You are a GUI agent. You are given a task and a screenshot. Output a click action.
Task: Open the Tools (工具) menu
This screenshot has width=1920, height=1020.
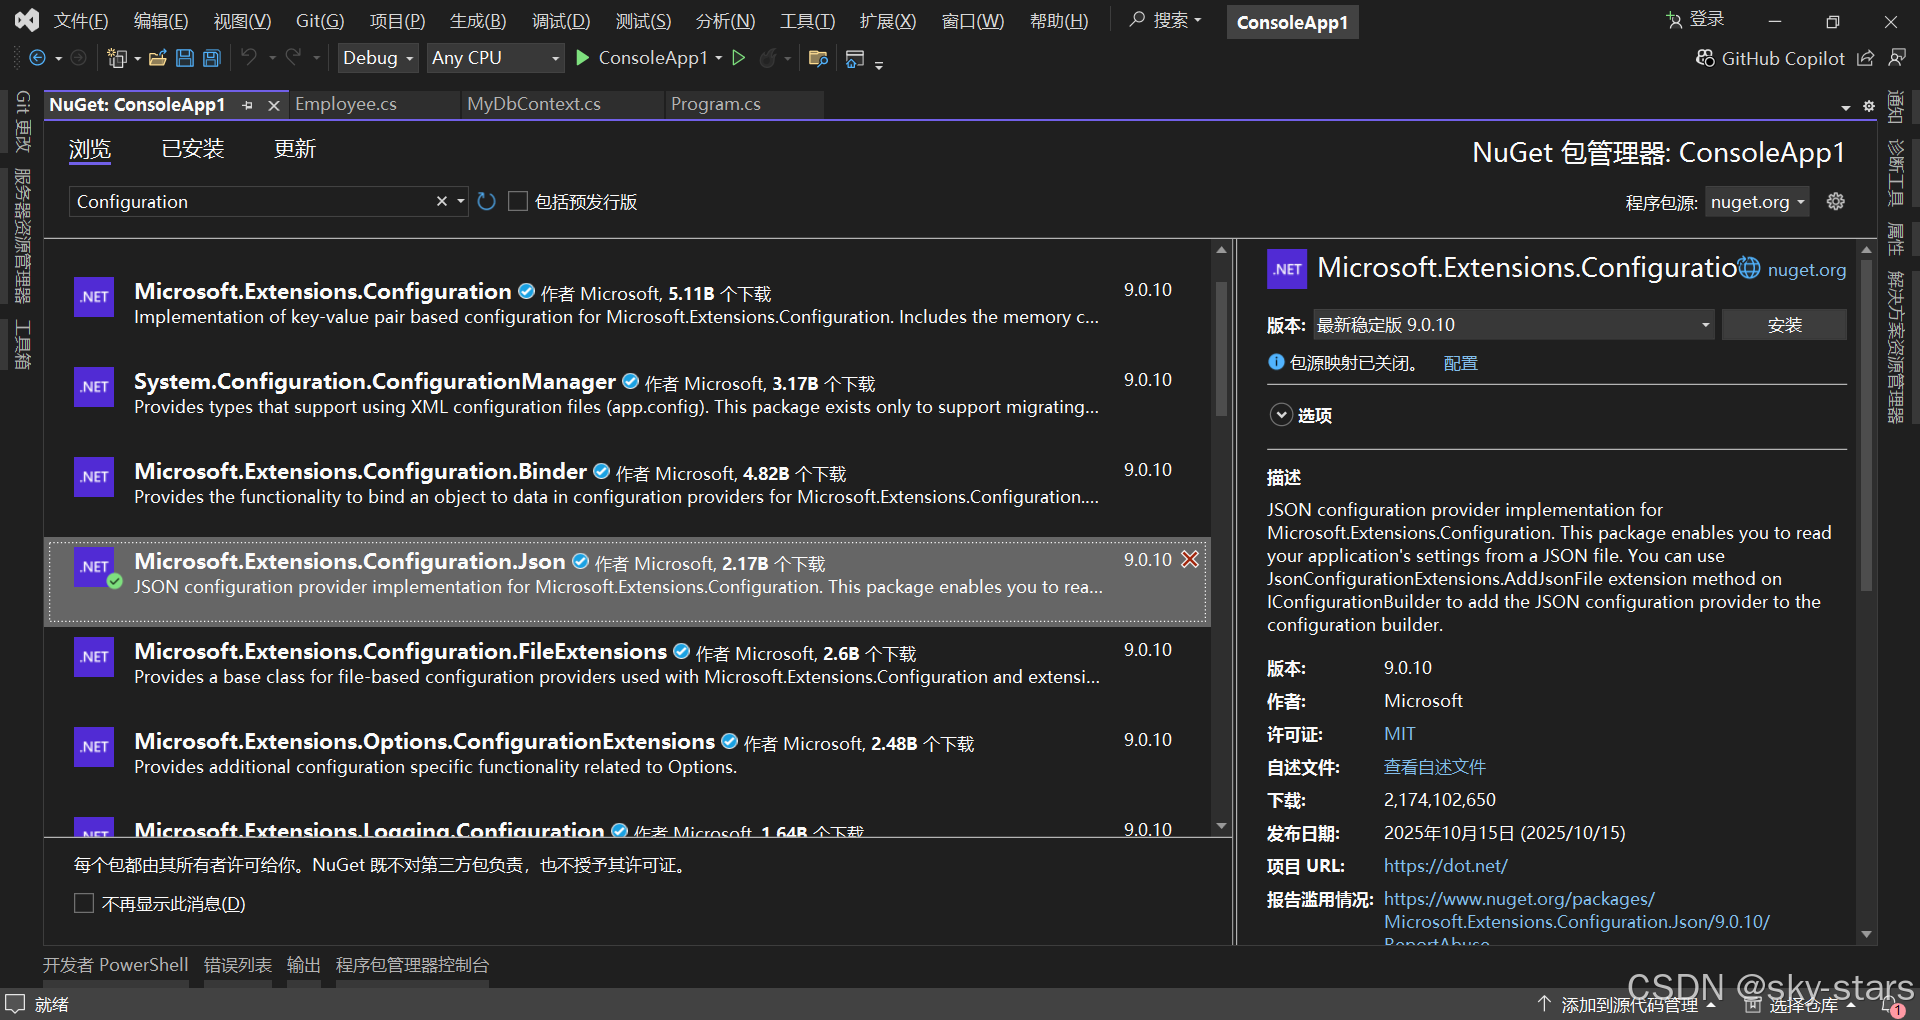807,21
